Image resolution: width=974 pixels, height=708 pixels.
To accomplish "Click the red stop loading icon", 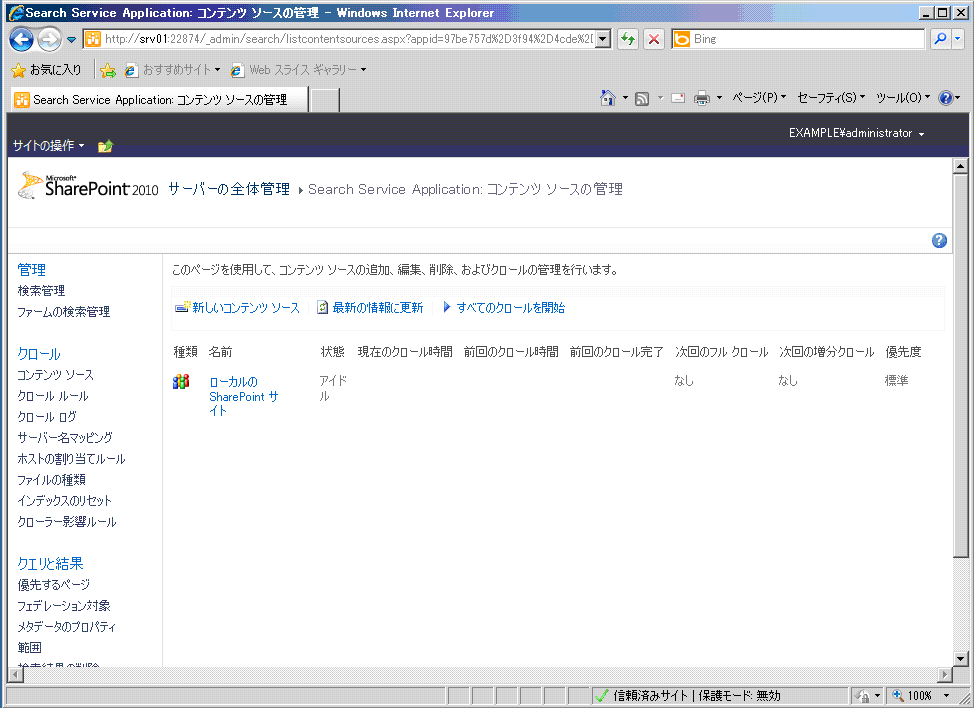I will click(653, 39).
